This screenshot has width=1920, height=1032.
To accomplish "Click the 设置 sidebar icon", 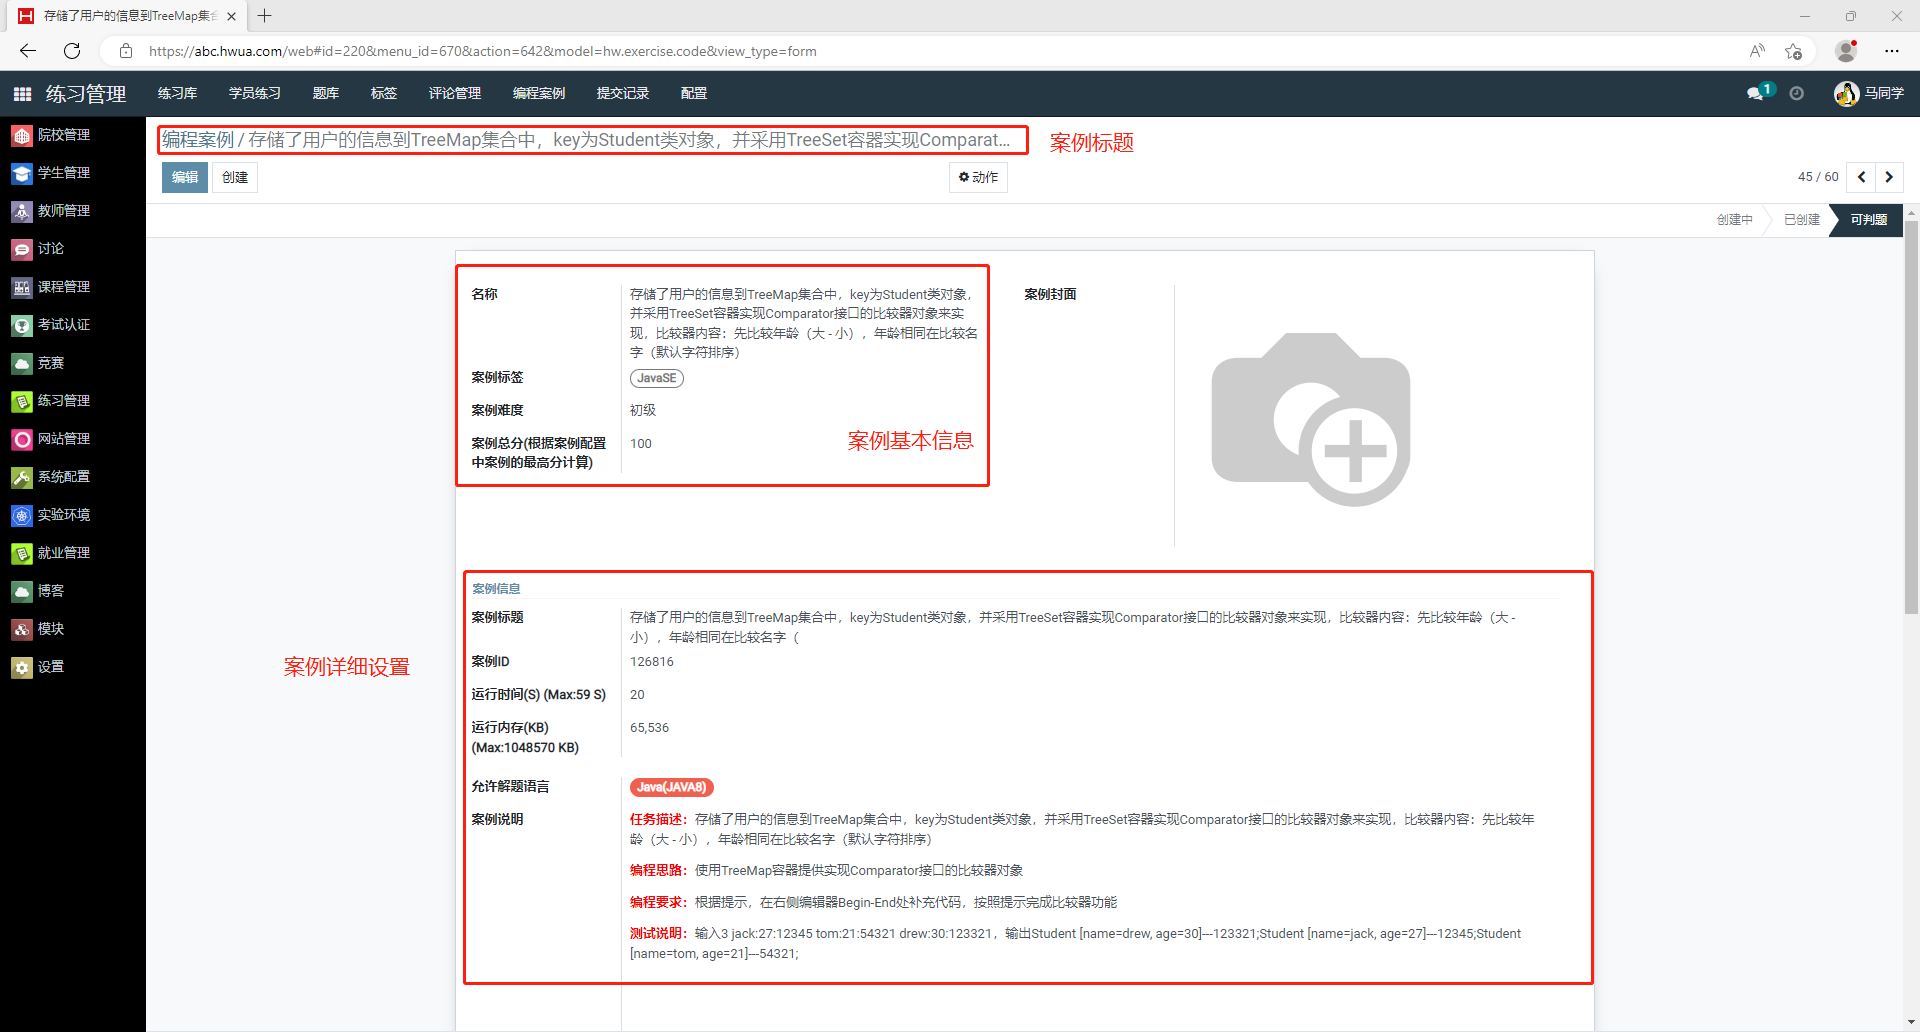I will [22, 667].
